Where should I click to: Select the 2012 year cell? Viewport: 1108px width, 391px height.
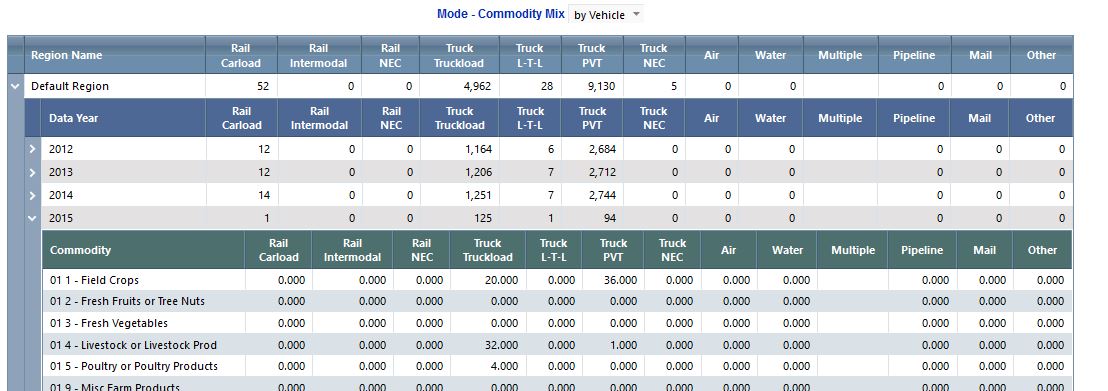pos(124,149)
